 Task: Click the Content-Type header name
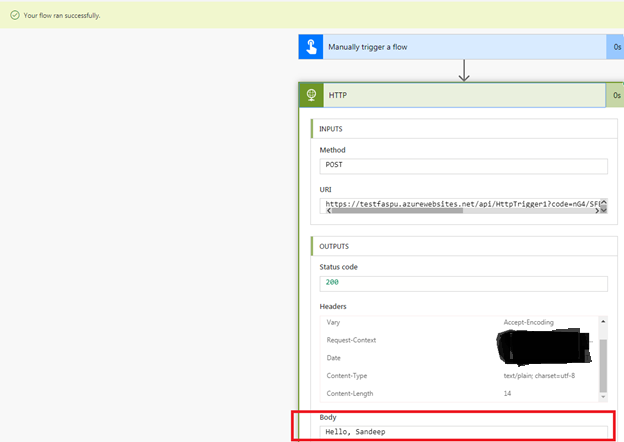pyautogui.click(x=347, y=376)
